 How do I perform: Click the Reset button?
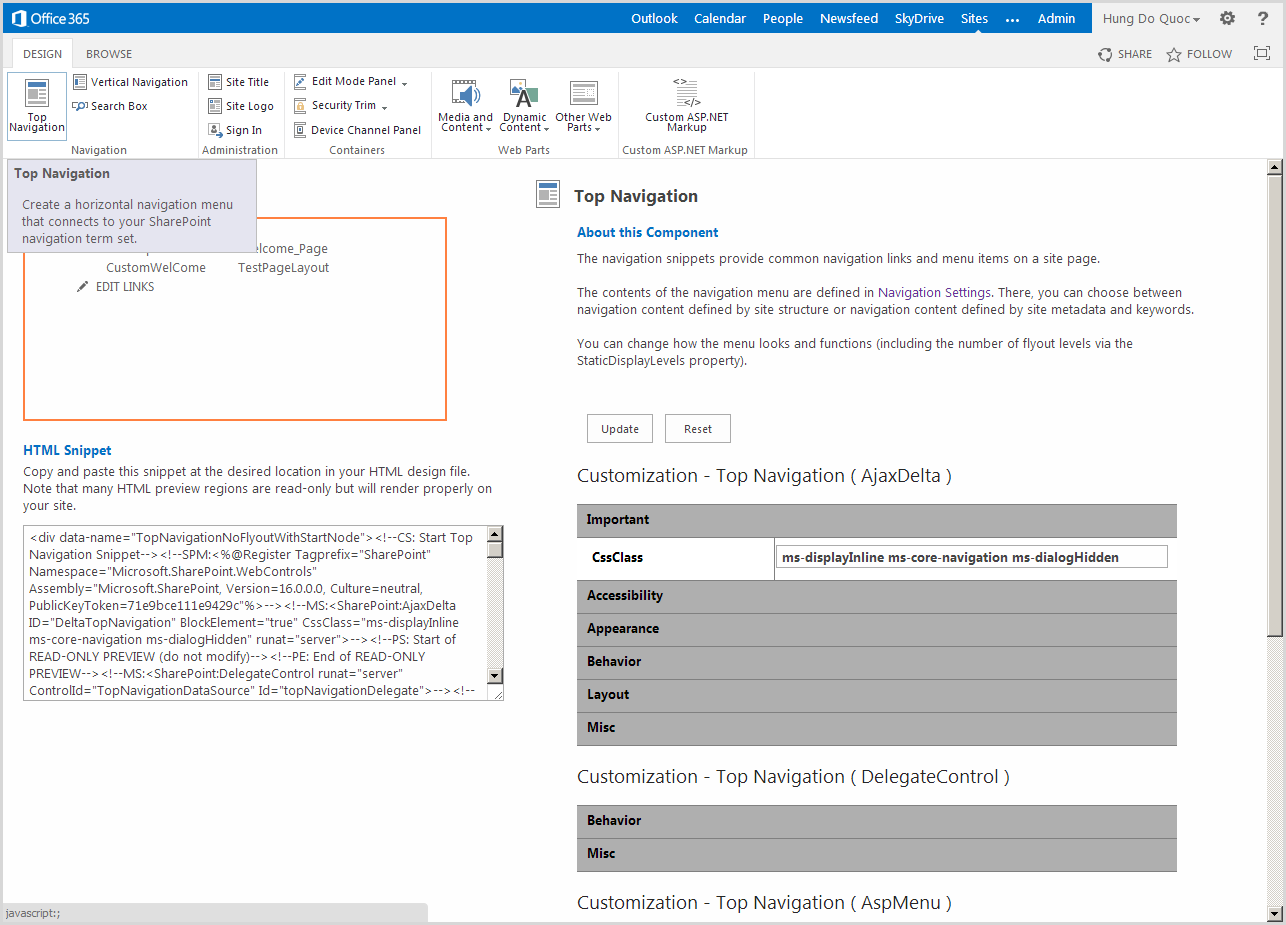698,429
